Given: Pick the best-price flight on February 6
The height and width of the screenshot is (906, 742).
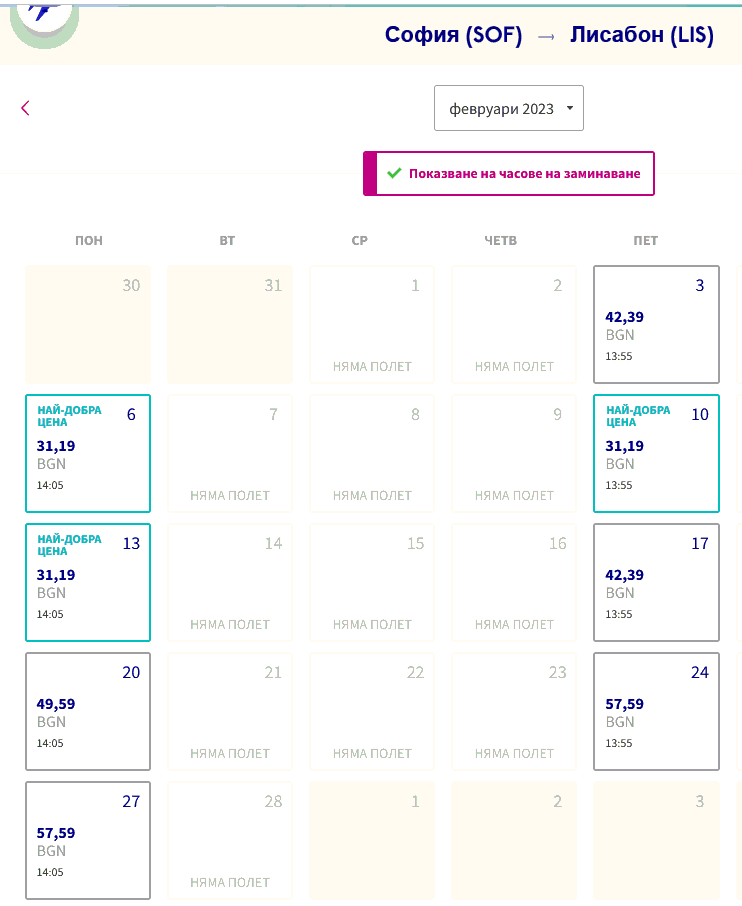Looking at the screenshot, I should (x=88, y=453).
